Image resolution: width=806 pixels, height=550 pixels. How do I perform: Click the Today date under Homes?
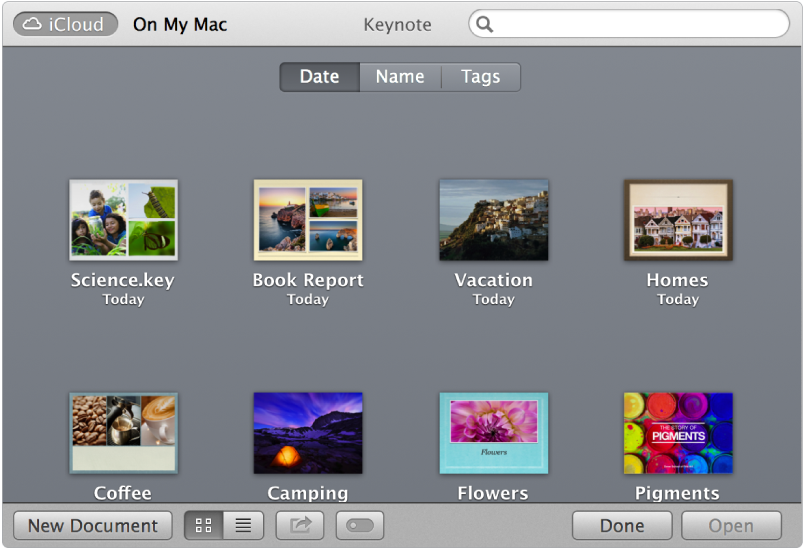point(678,299)
